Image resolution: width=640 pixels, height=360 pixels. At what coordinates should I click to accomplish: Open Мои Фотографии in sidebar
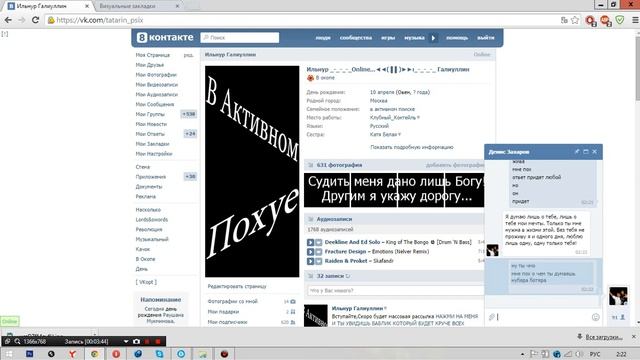click(156, 75)
